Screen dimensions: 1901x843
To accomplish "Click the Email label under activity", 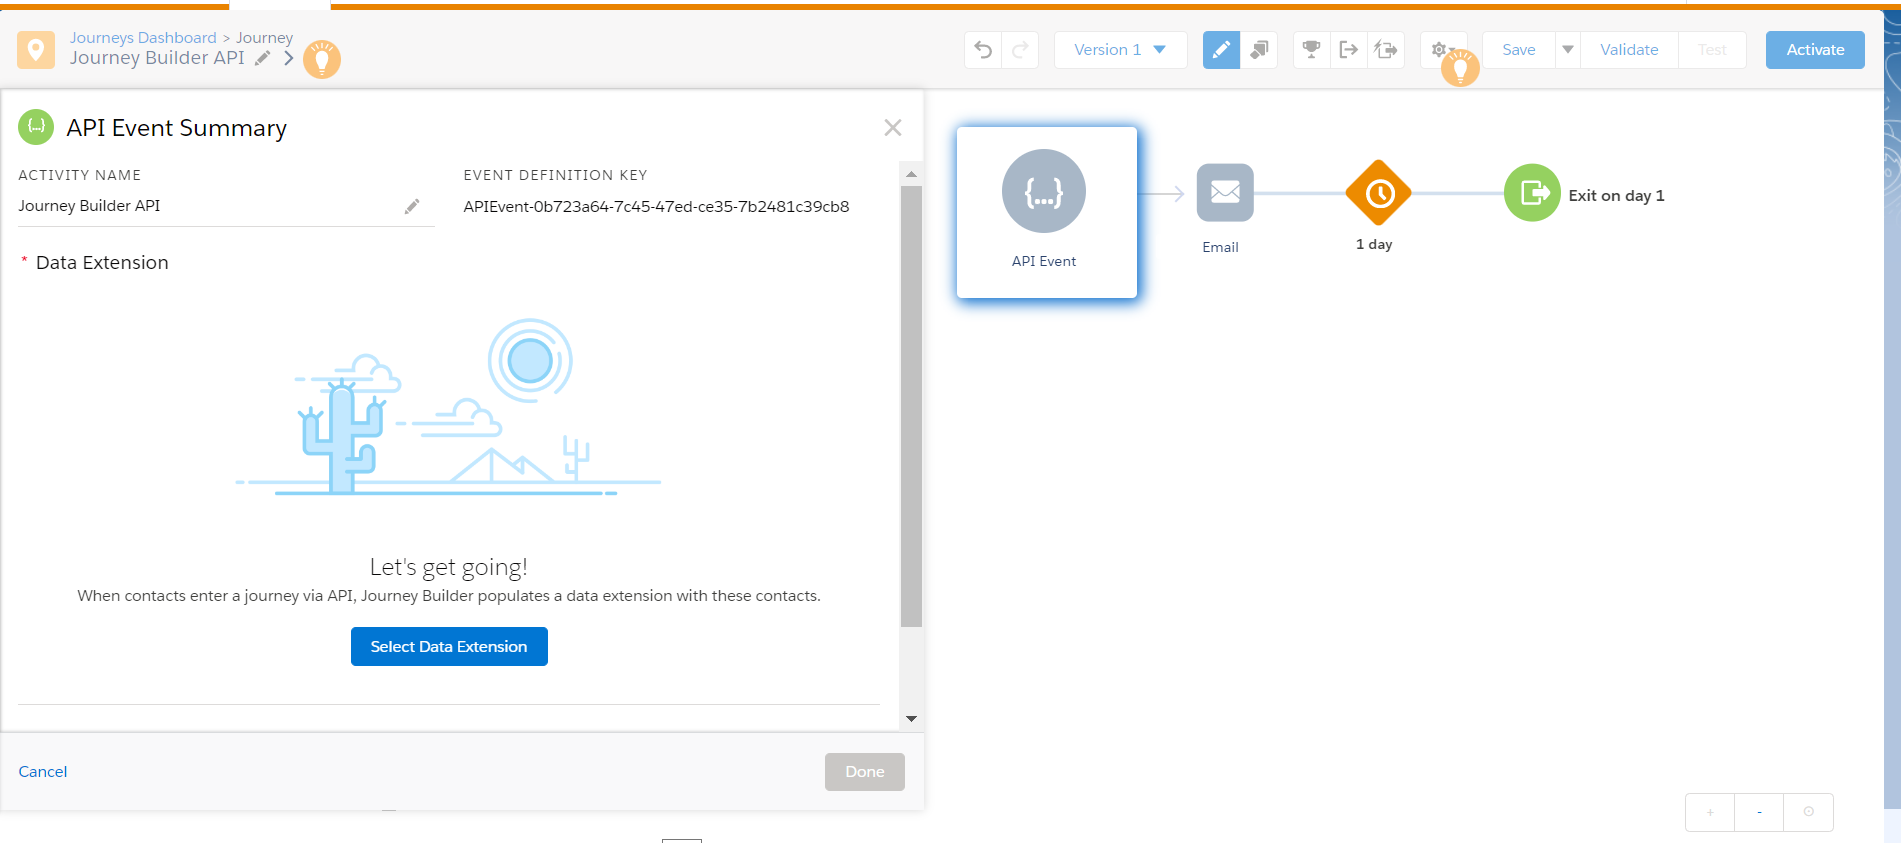I will coord(1220,247).
